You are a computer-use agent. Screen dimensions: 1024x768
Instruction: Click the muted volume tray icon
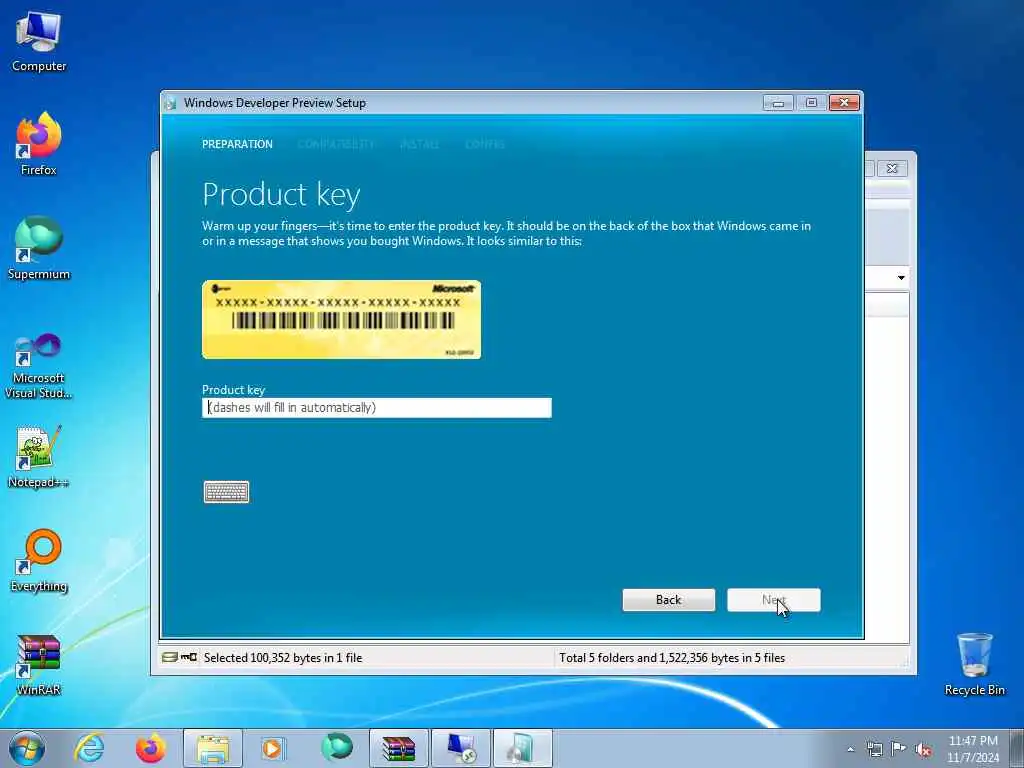923,749
